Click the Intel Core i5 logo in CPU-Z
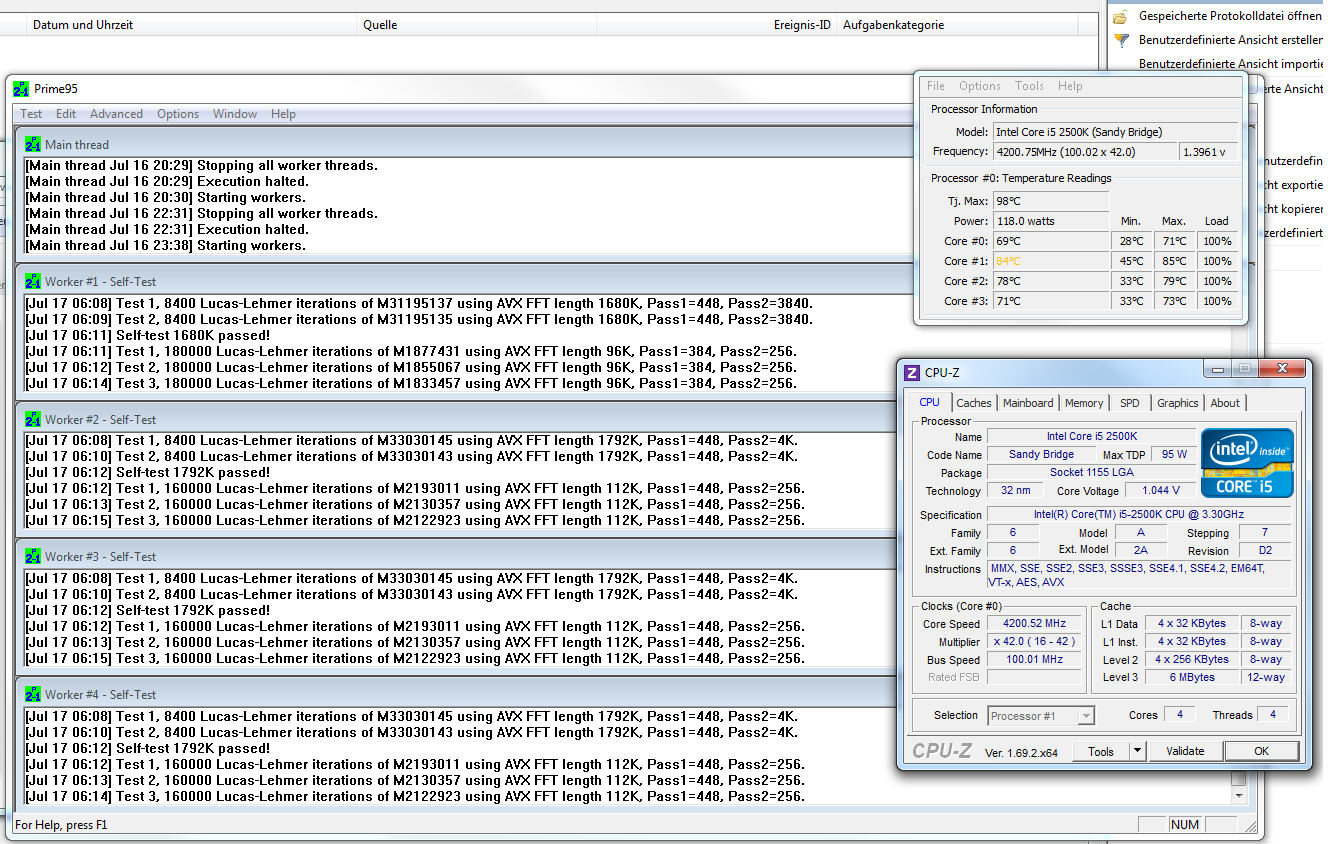The image size is (1328, 844). [1247, 463]
